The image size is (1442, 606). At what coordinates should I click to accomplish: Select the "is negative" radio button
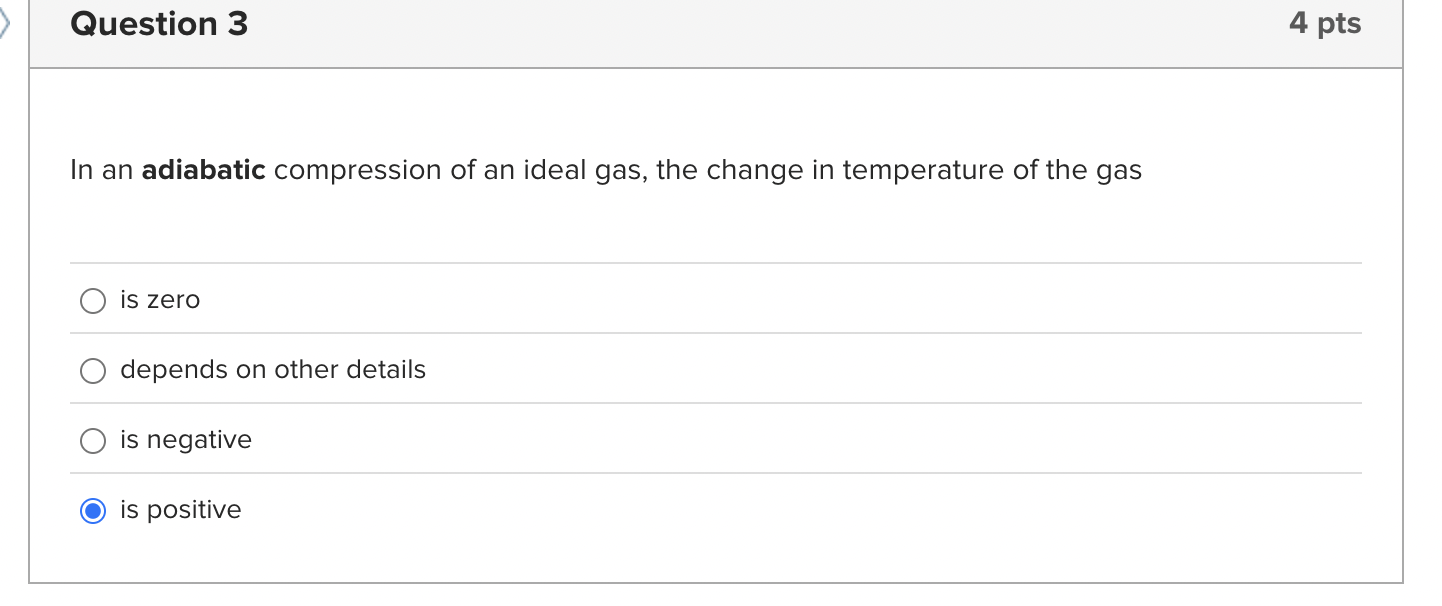coord(92,440)
